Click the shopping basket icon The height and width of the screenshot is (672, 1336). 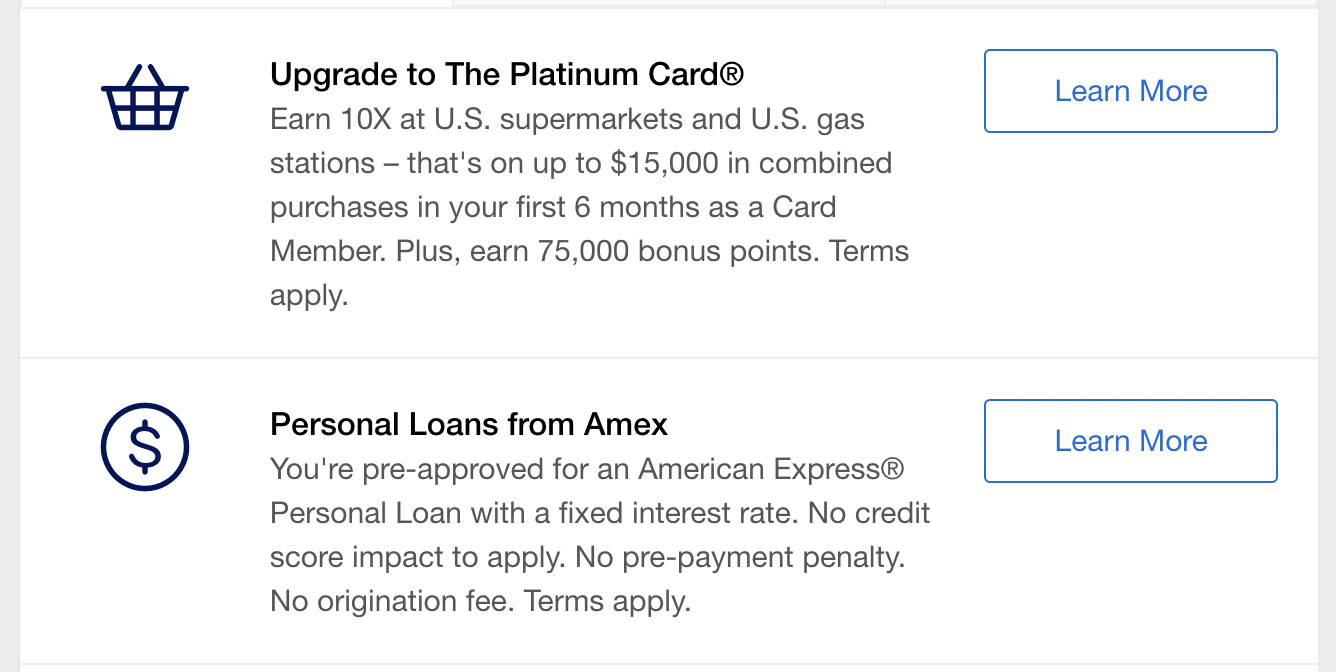145,98
